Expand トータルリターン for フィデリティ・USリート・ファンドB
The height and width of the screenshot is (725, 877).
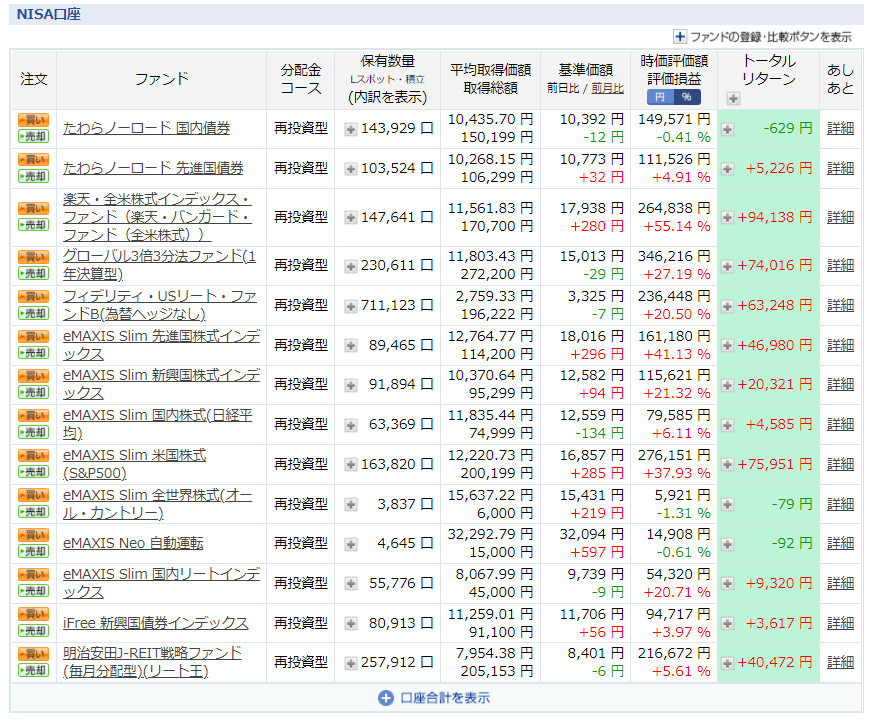(728, 306)
